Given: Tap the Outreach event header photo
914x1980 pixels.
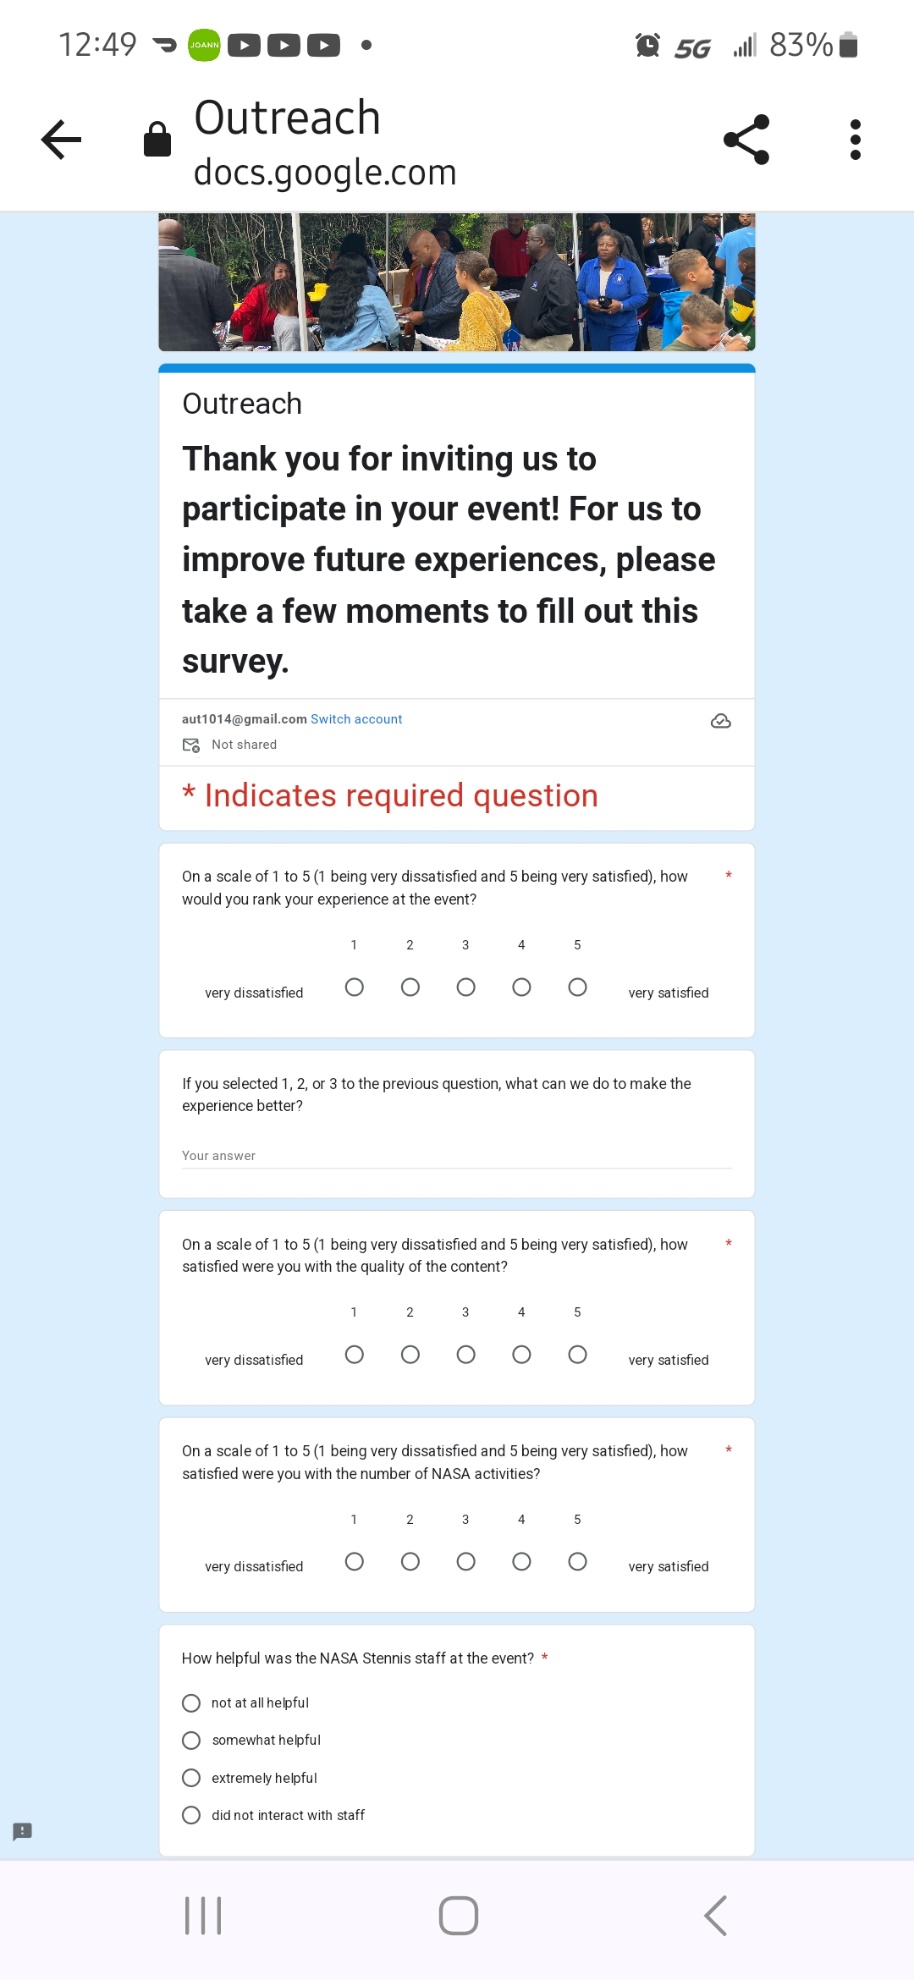Looking at the screenshot, I should tap(456, 282).
